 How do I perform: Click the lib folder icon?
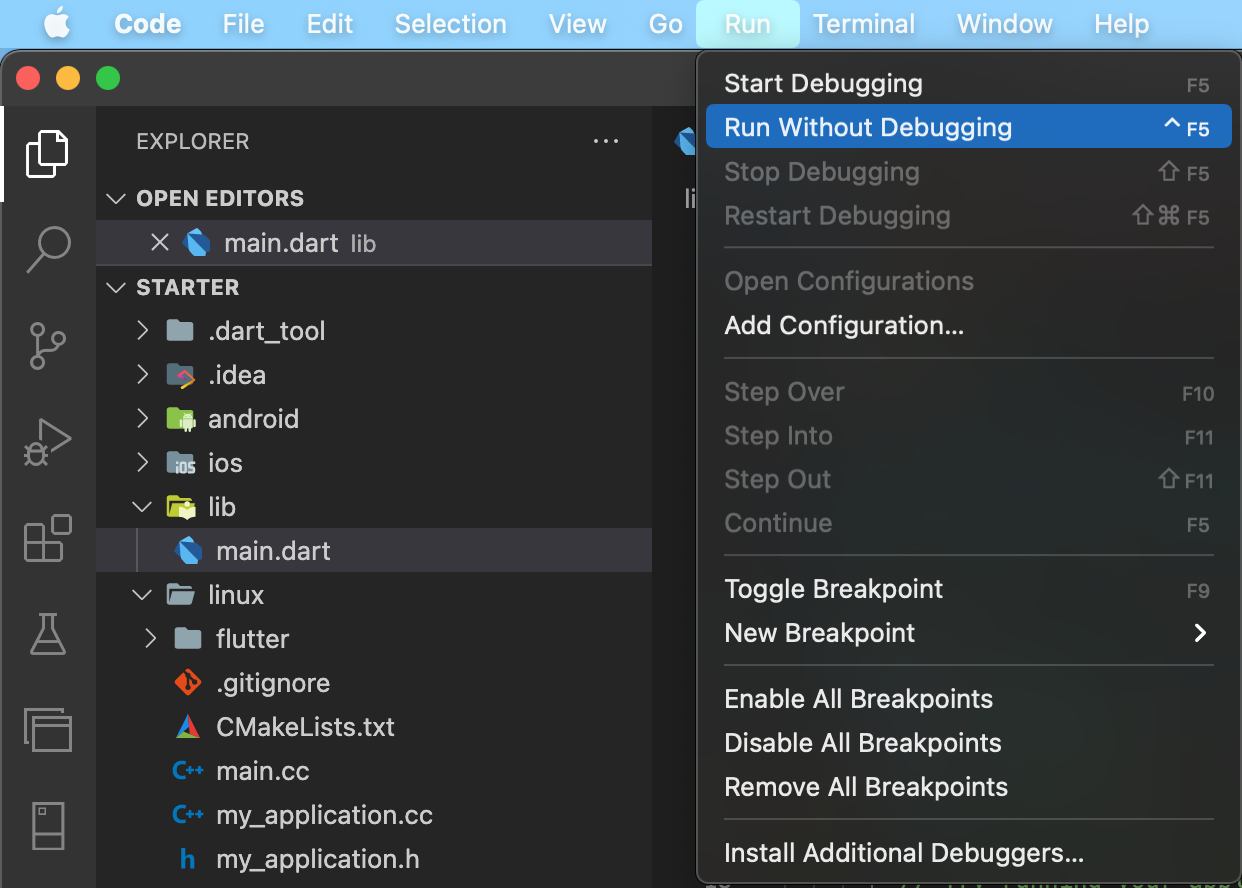tap(181, 507)
